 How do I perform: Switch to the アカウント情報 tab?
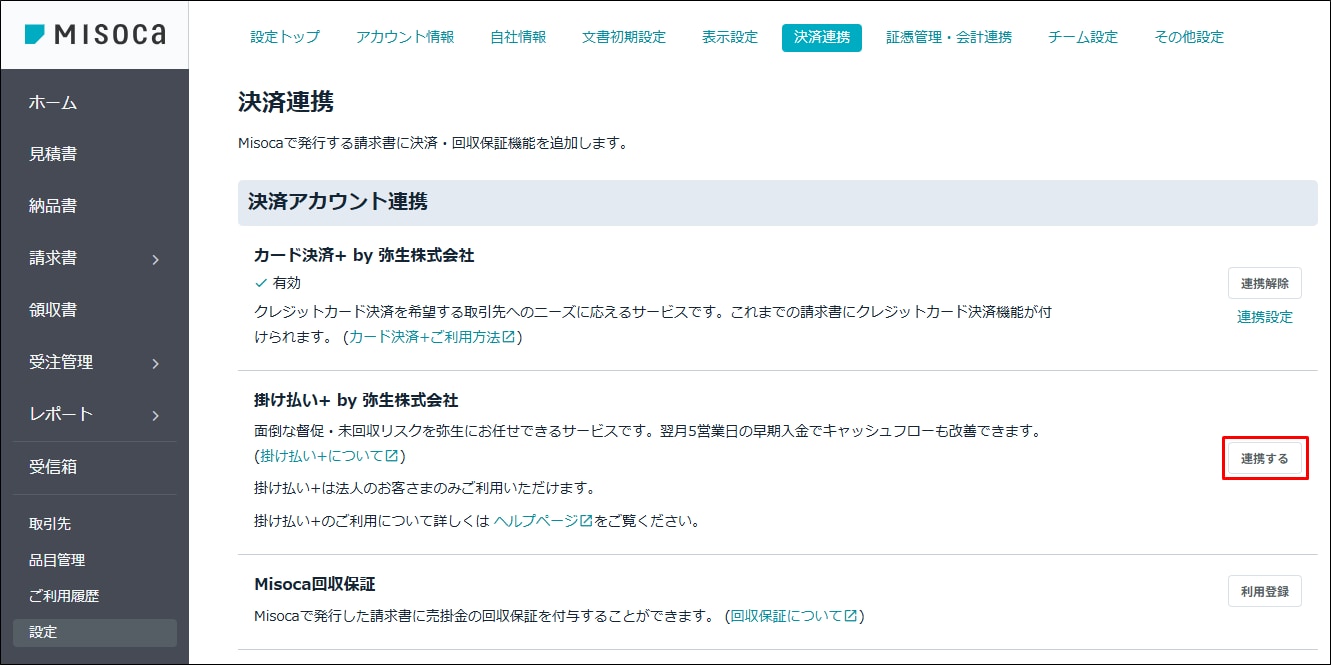[405, 37]
